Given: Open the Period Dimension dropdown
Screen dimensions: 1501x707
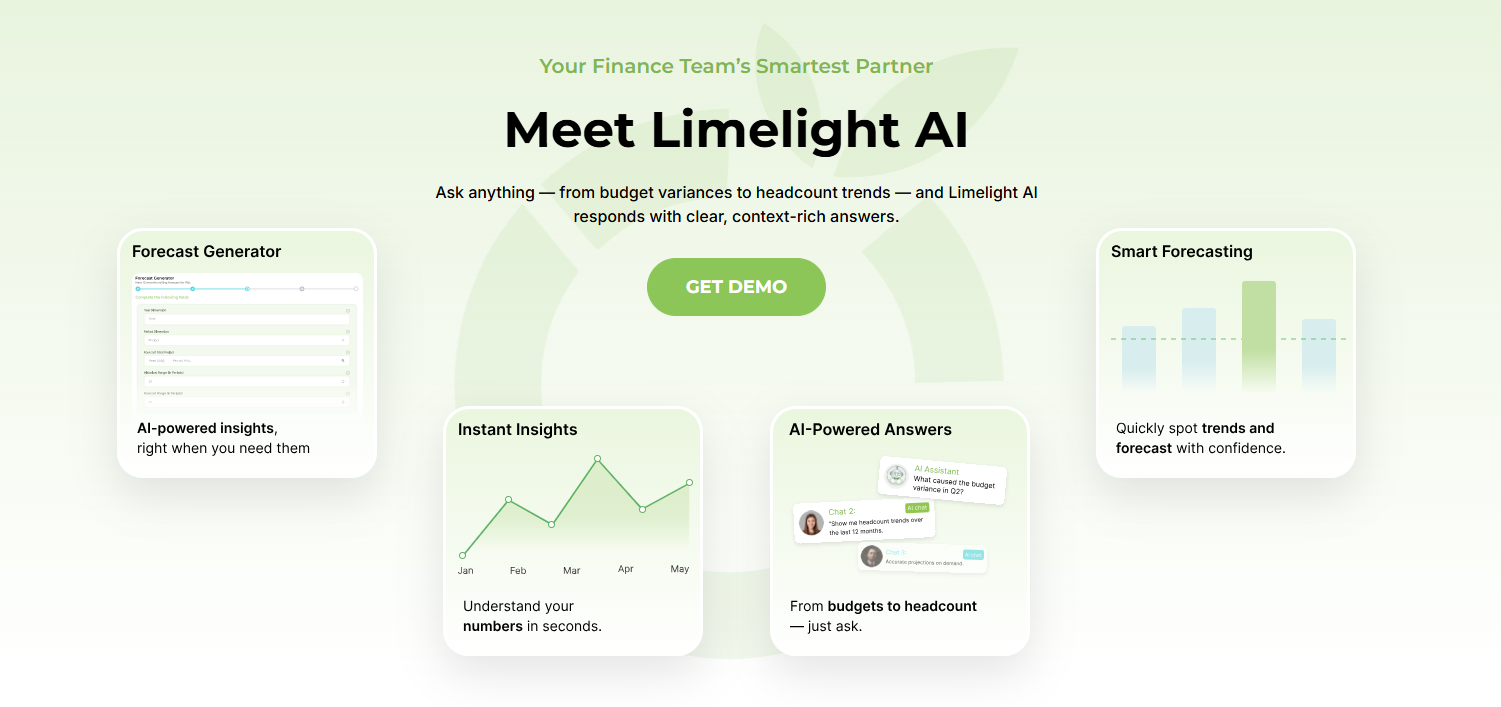Looking at the screenshot, I should tap(246, 340).
